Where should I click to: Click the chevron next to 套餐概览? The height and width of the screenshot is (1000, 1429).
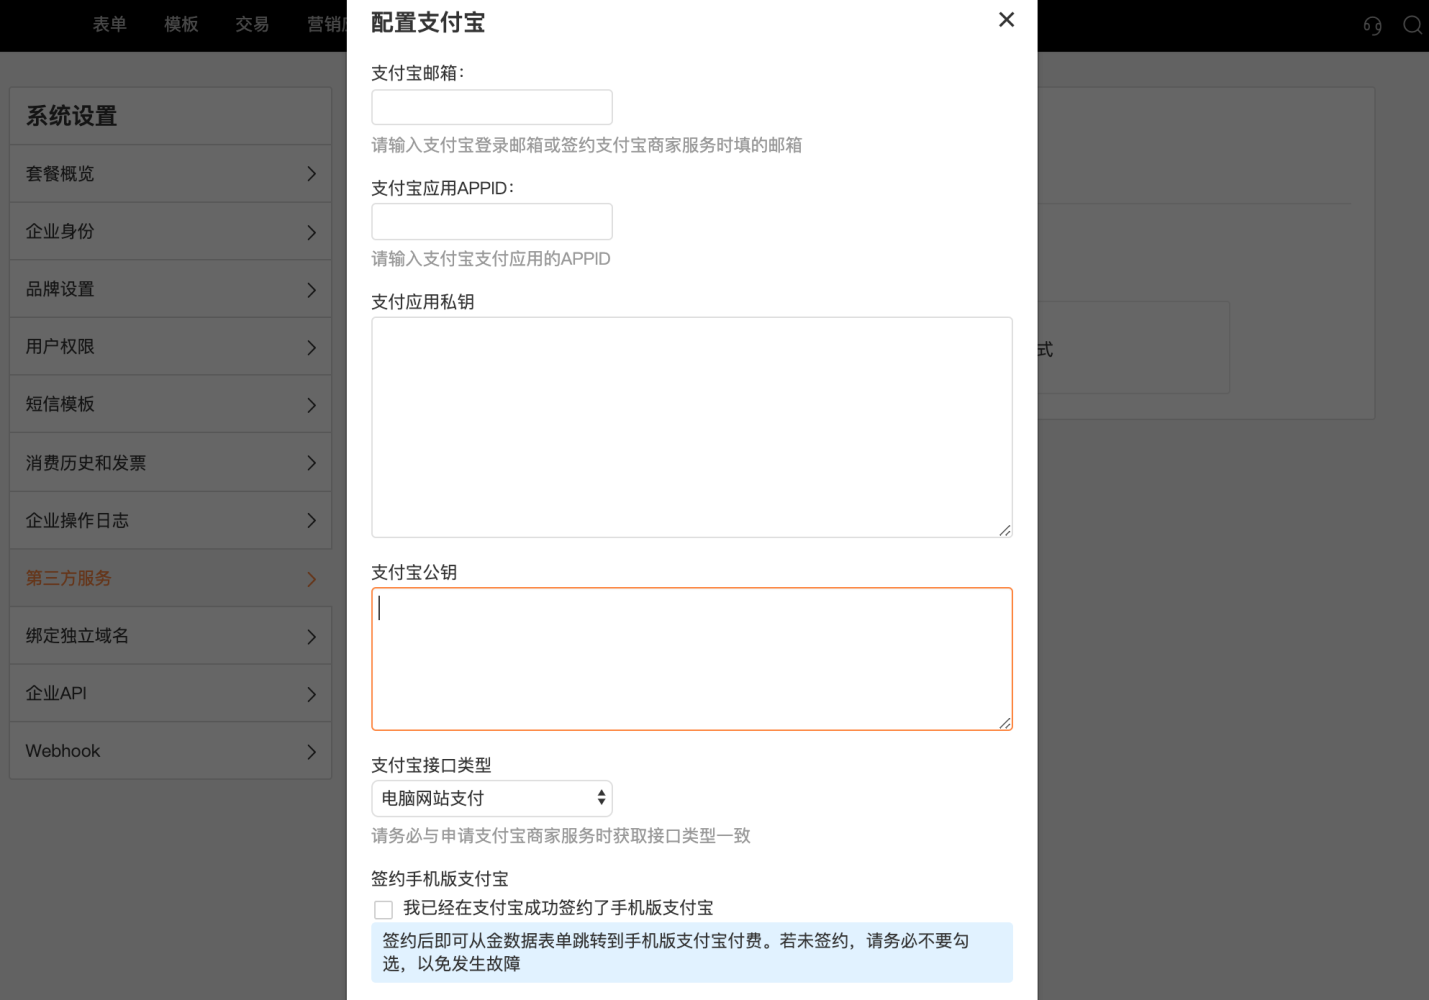click(x=311, y=174)
